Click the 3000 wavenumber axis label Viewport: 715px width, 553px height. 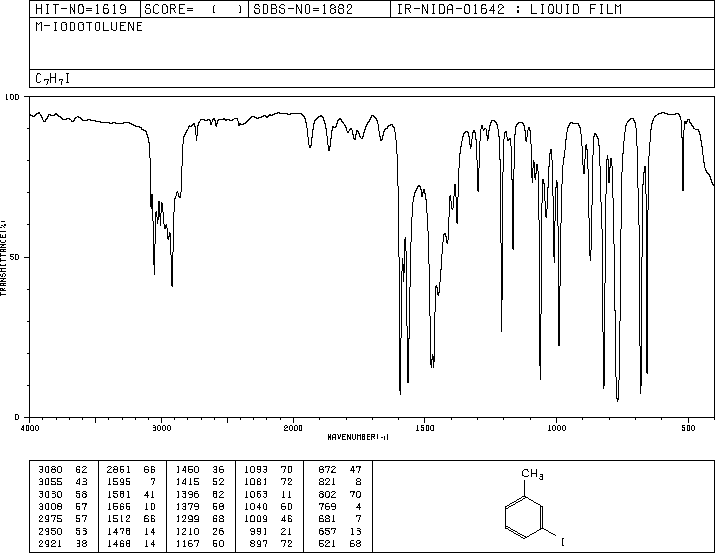click(161, 428)
